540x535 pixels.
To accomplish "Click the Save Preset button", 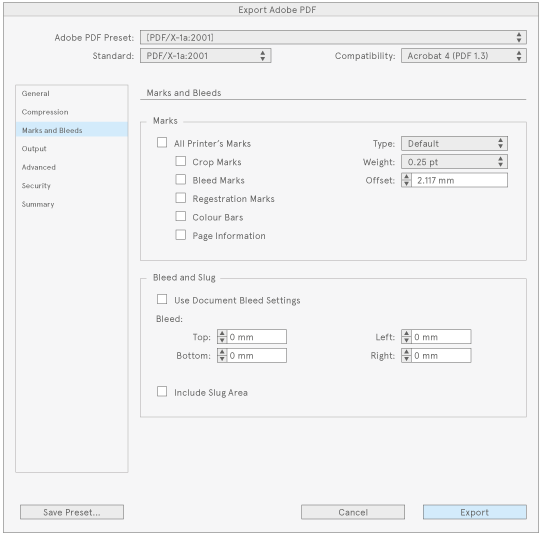I will pos(72,512).
